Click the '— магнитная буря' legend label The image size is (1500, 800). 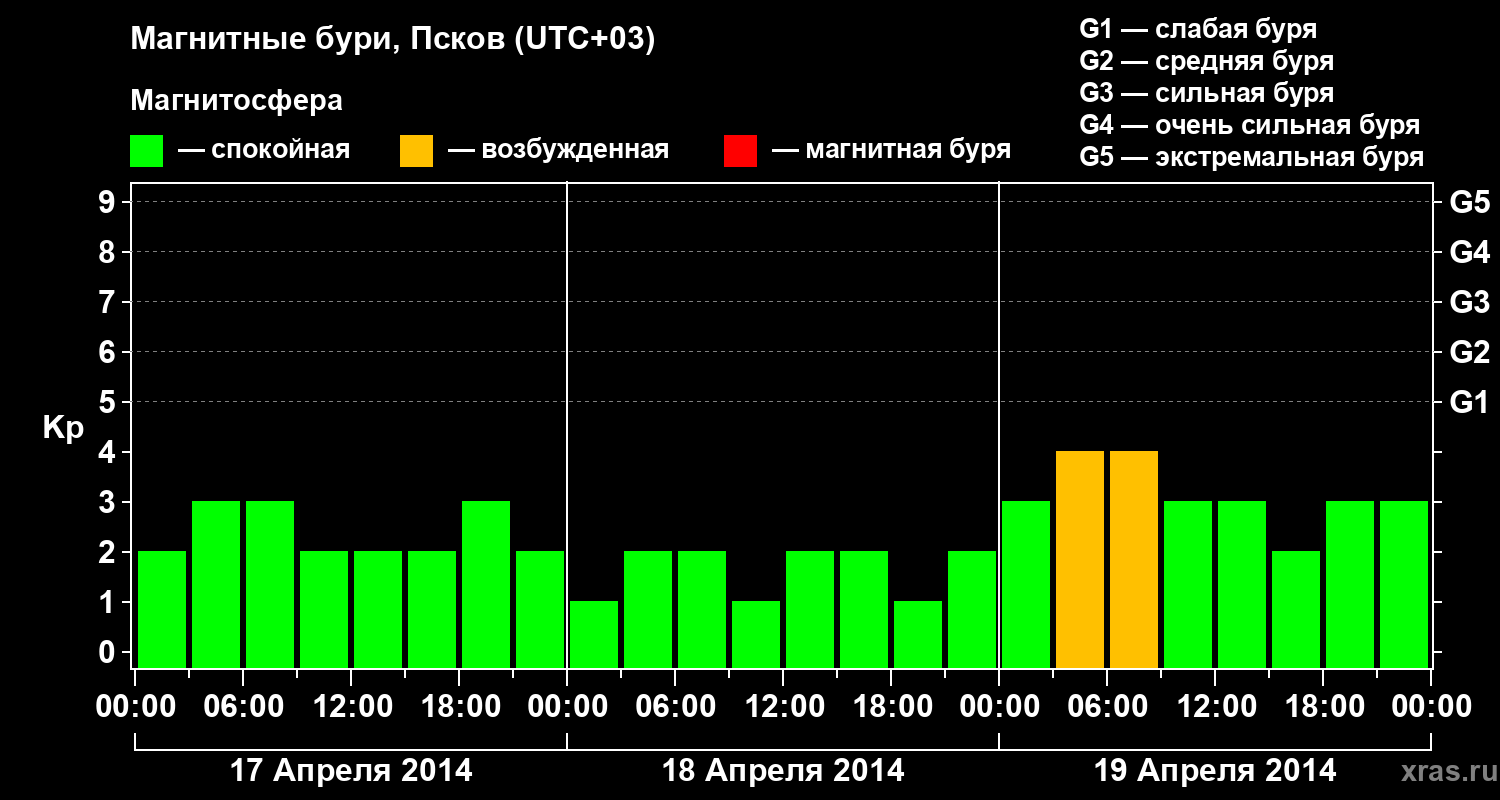click(891, 150)
